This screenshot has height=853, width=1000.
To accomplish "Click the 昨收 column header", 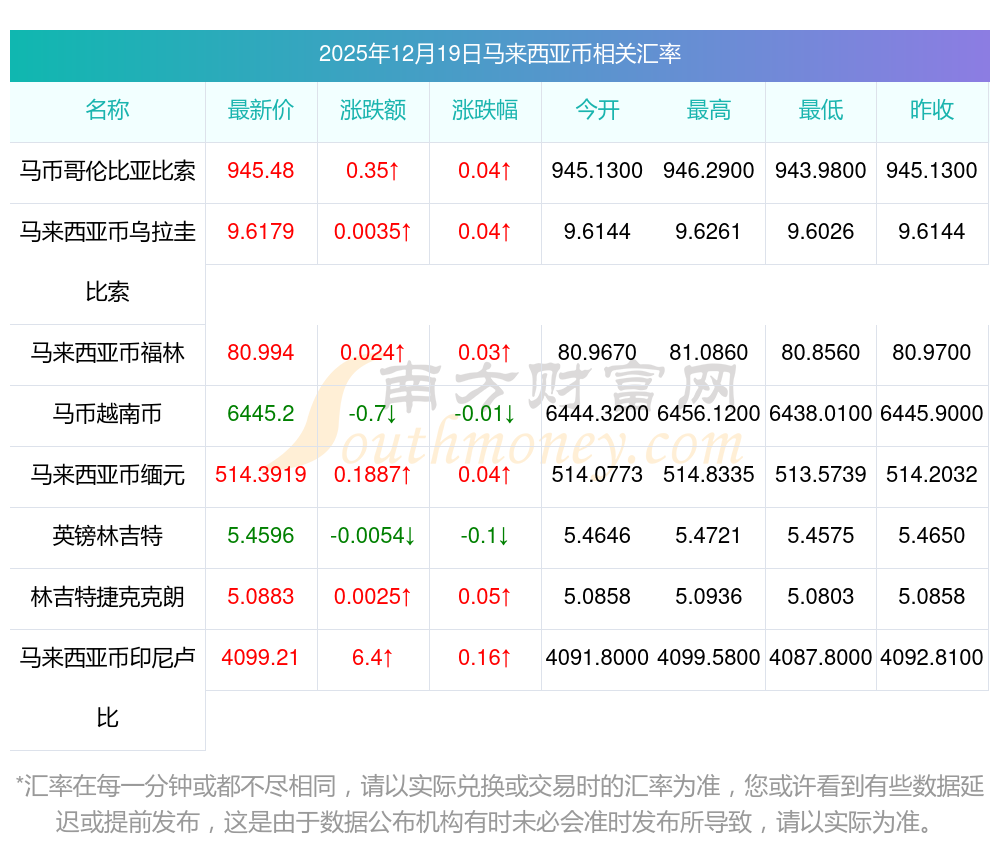I will tap(932, 110).
